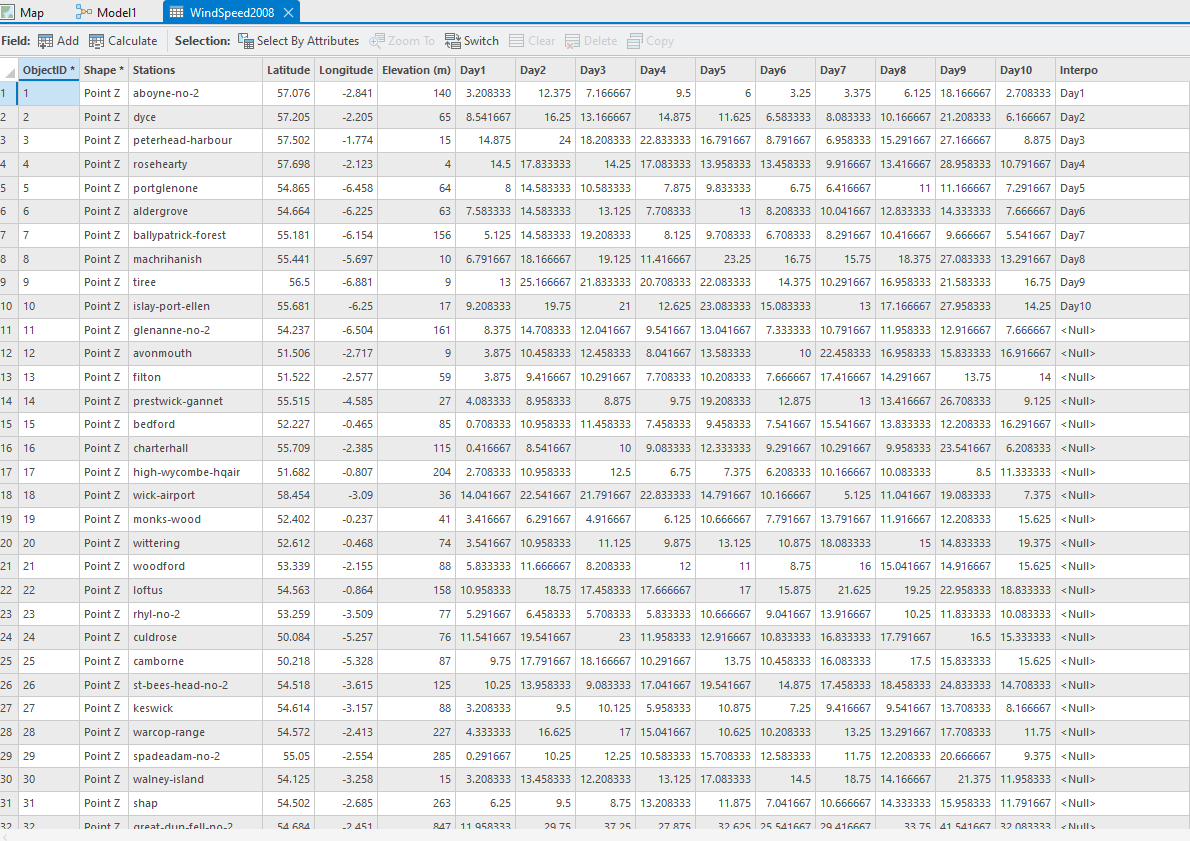The image size is (1190, 841).
Task: Click Day9 value 28.958333 for rosehearty
Action: [965, 164]
